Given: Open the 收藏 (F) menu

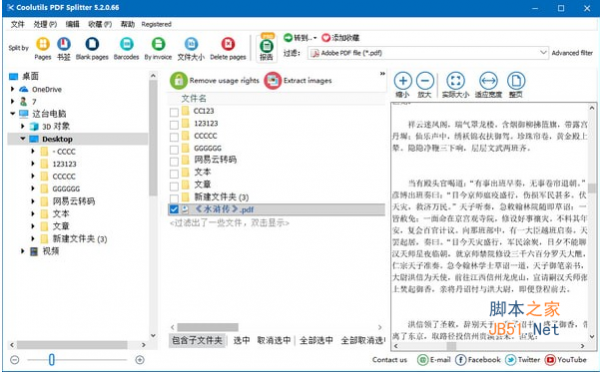Looking at the screenshot, I should (x=100, y=24).
